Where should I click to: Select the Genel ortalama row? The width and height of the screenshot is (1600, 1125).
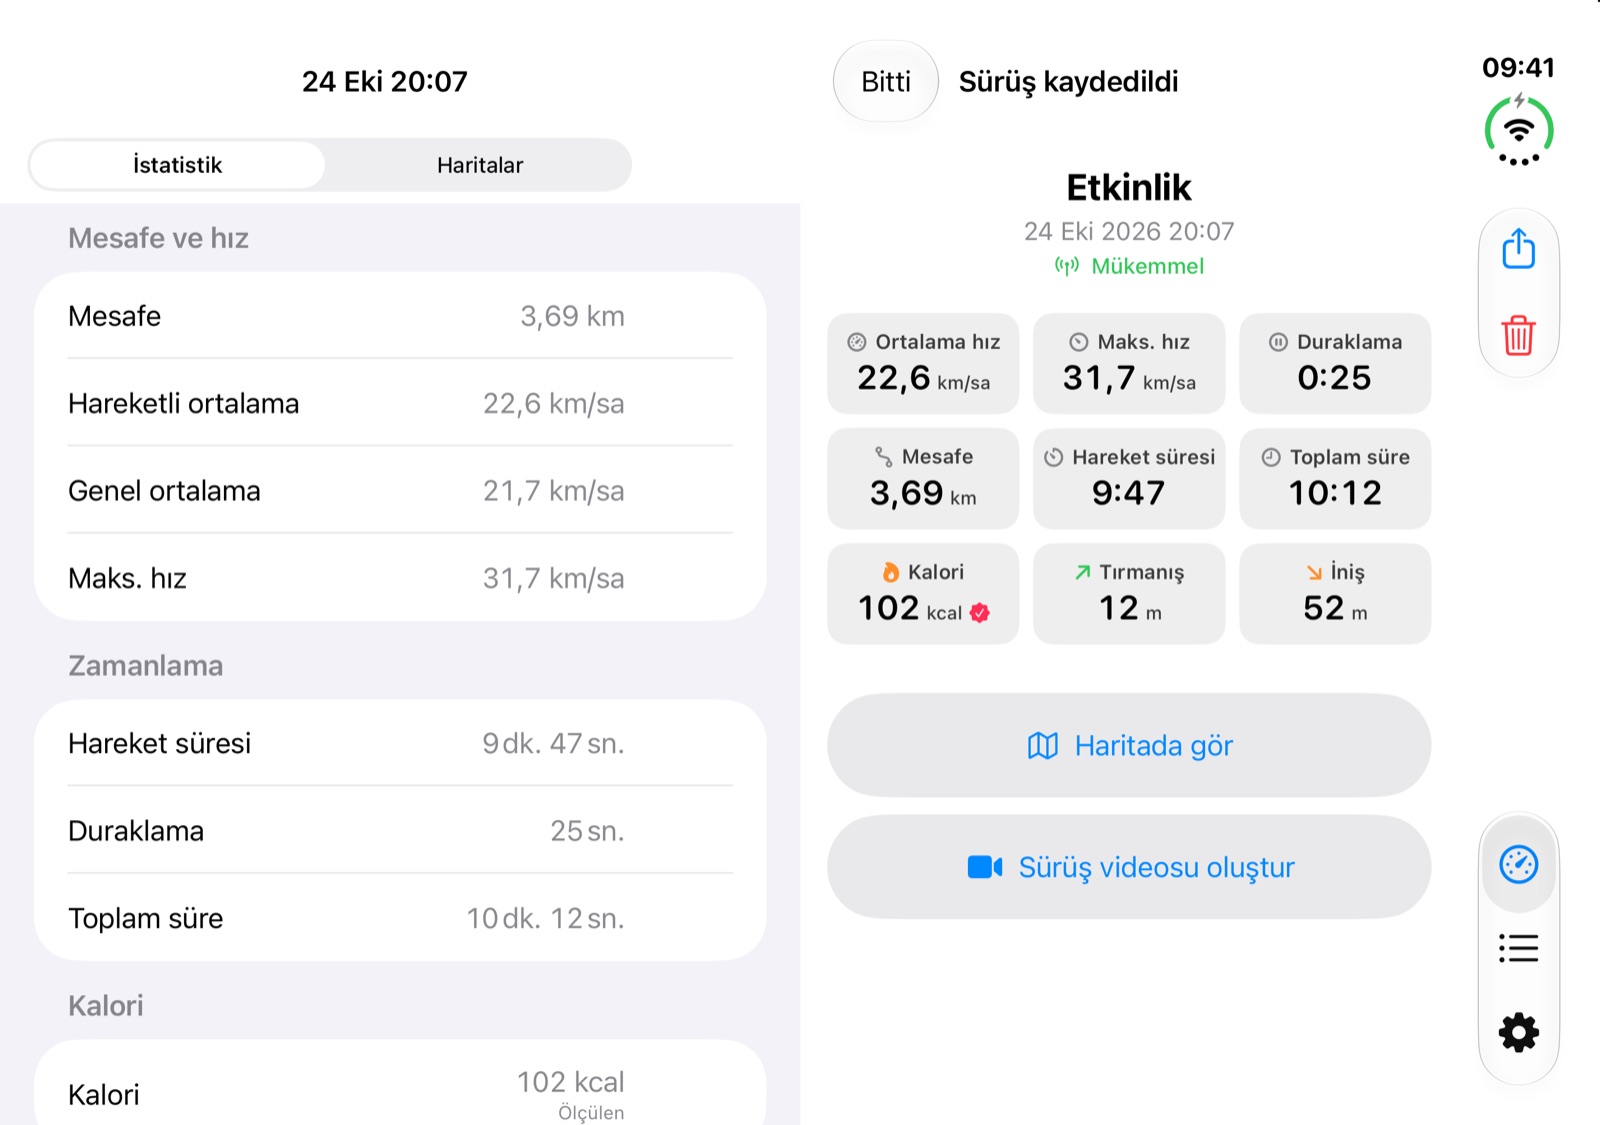click(400, 490)
